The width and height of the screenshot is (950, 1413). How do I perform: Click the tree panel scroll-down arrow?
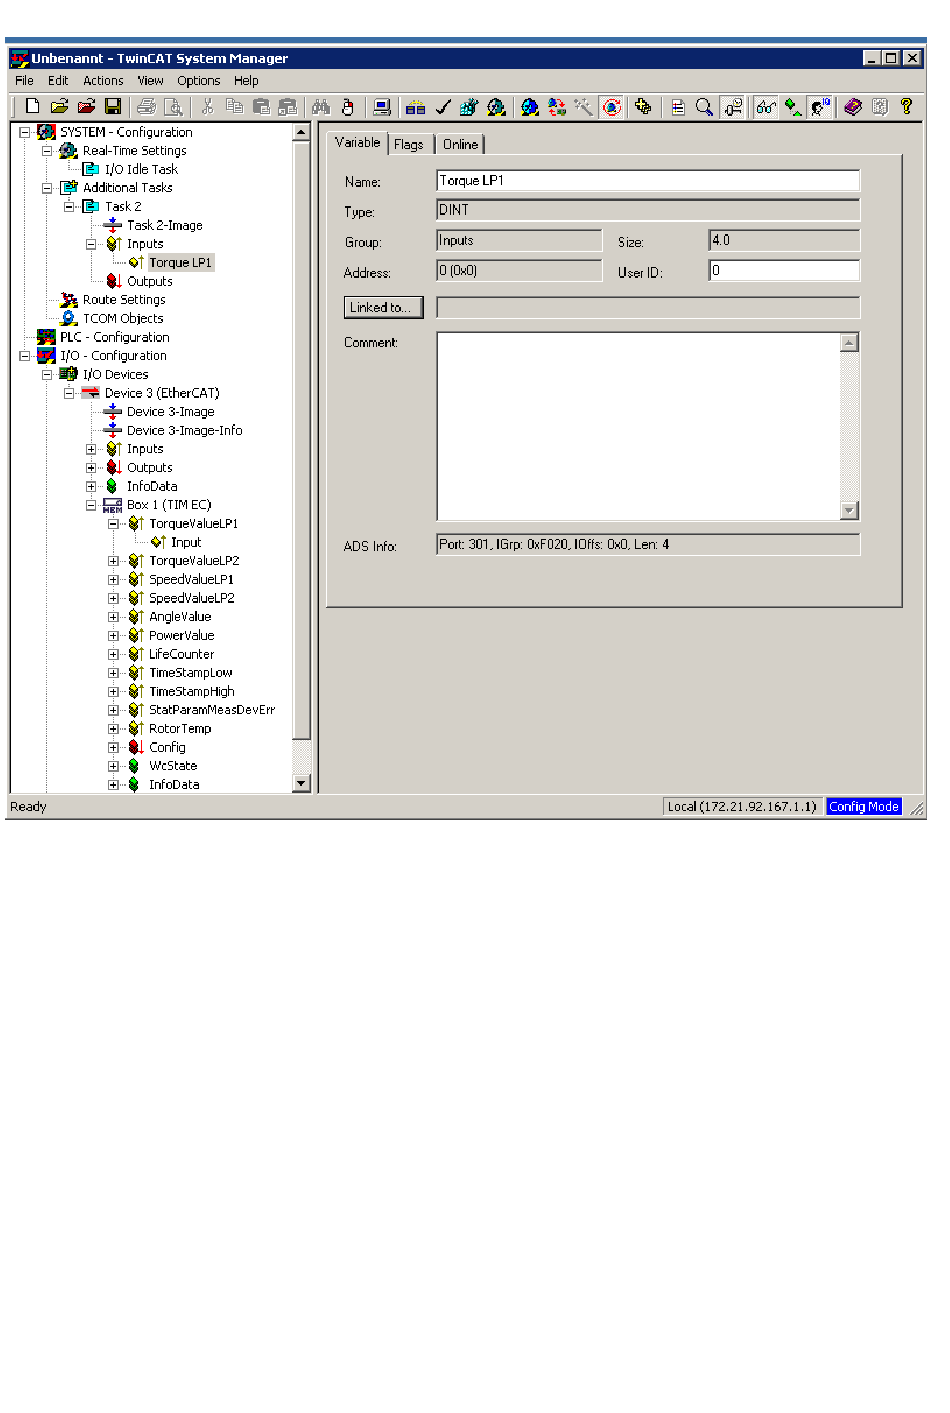(301, 784)
